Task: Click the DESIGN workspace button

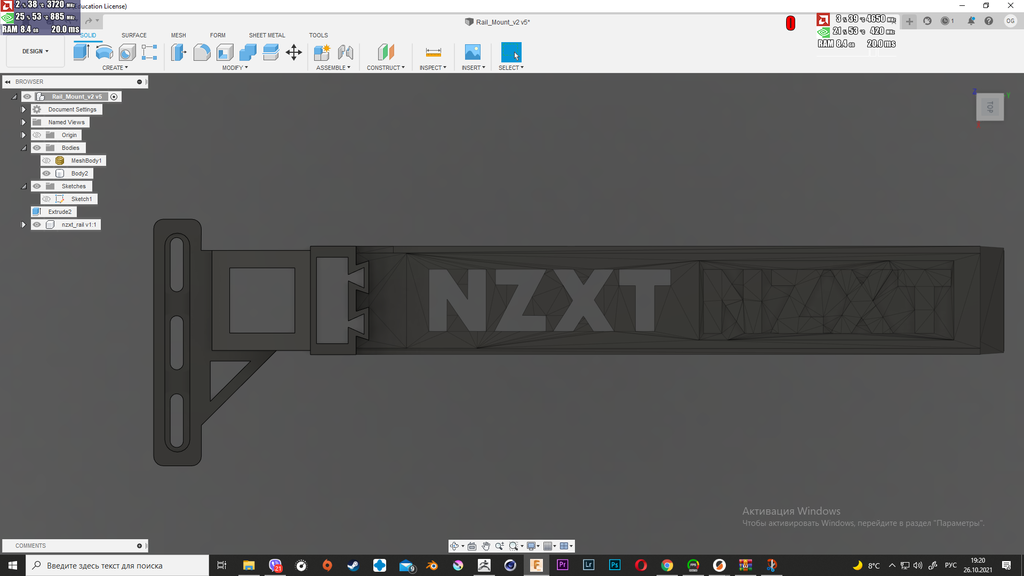Action: click(x=34, y=50)
